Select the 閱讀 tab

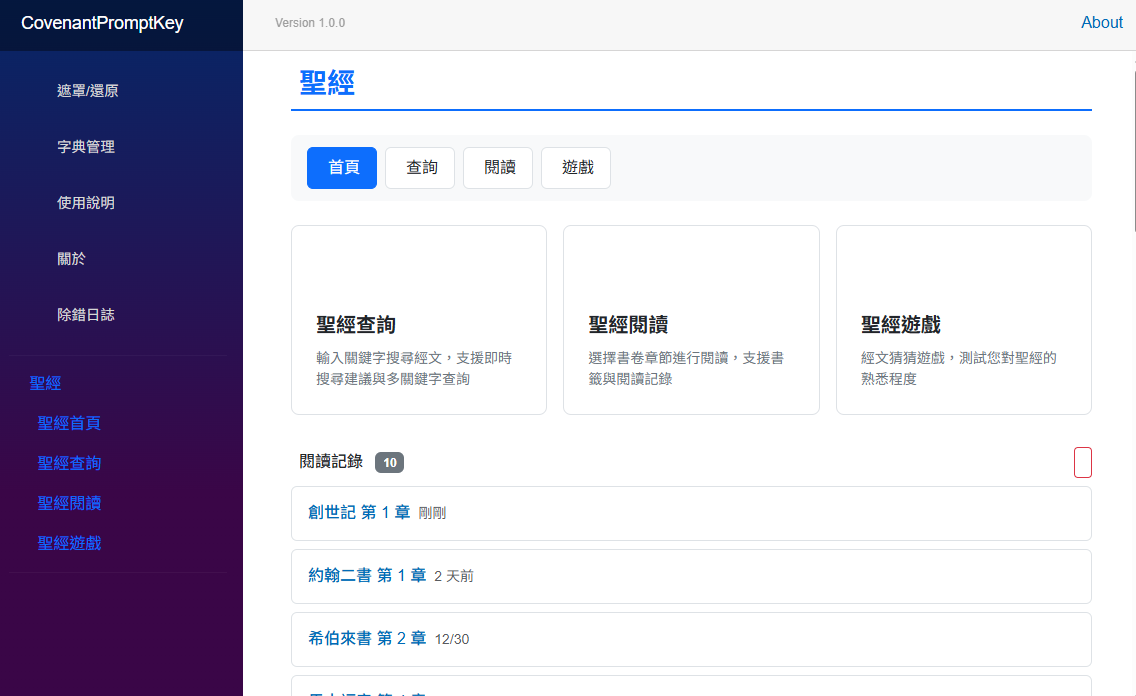498,168
